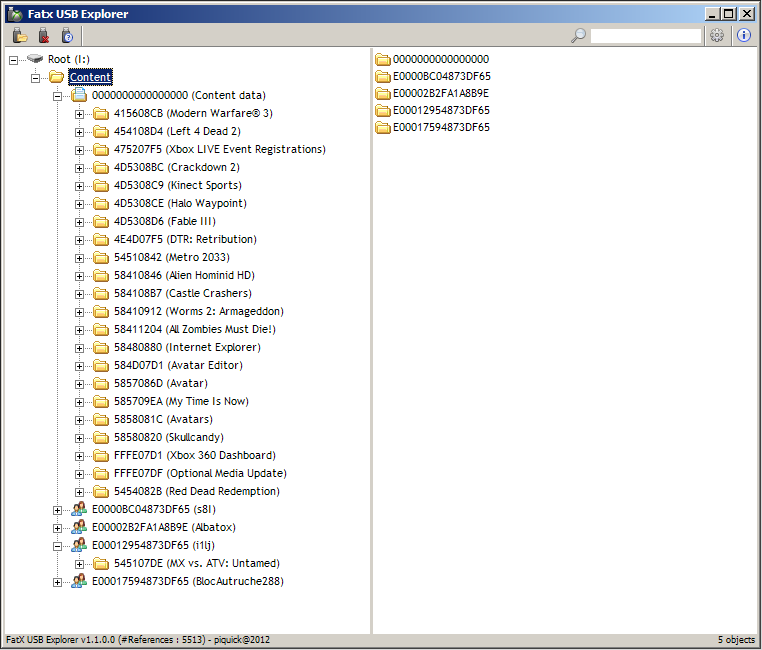Click the Skullcandy folder icon
This screenshot has width=762, height=650.
pyautogui.click(x=101, y=438)
